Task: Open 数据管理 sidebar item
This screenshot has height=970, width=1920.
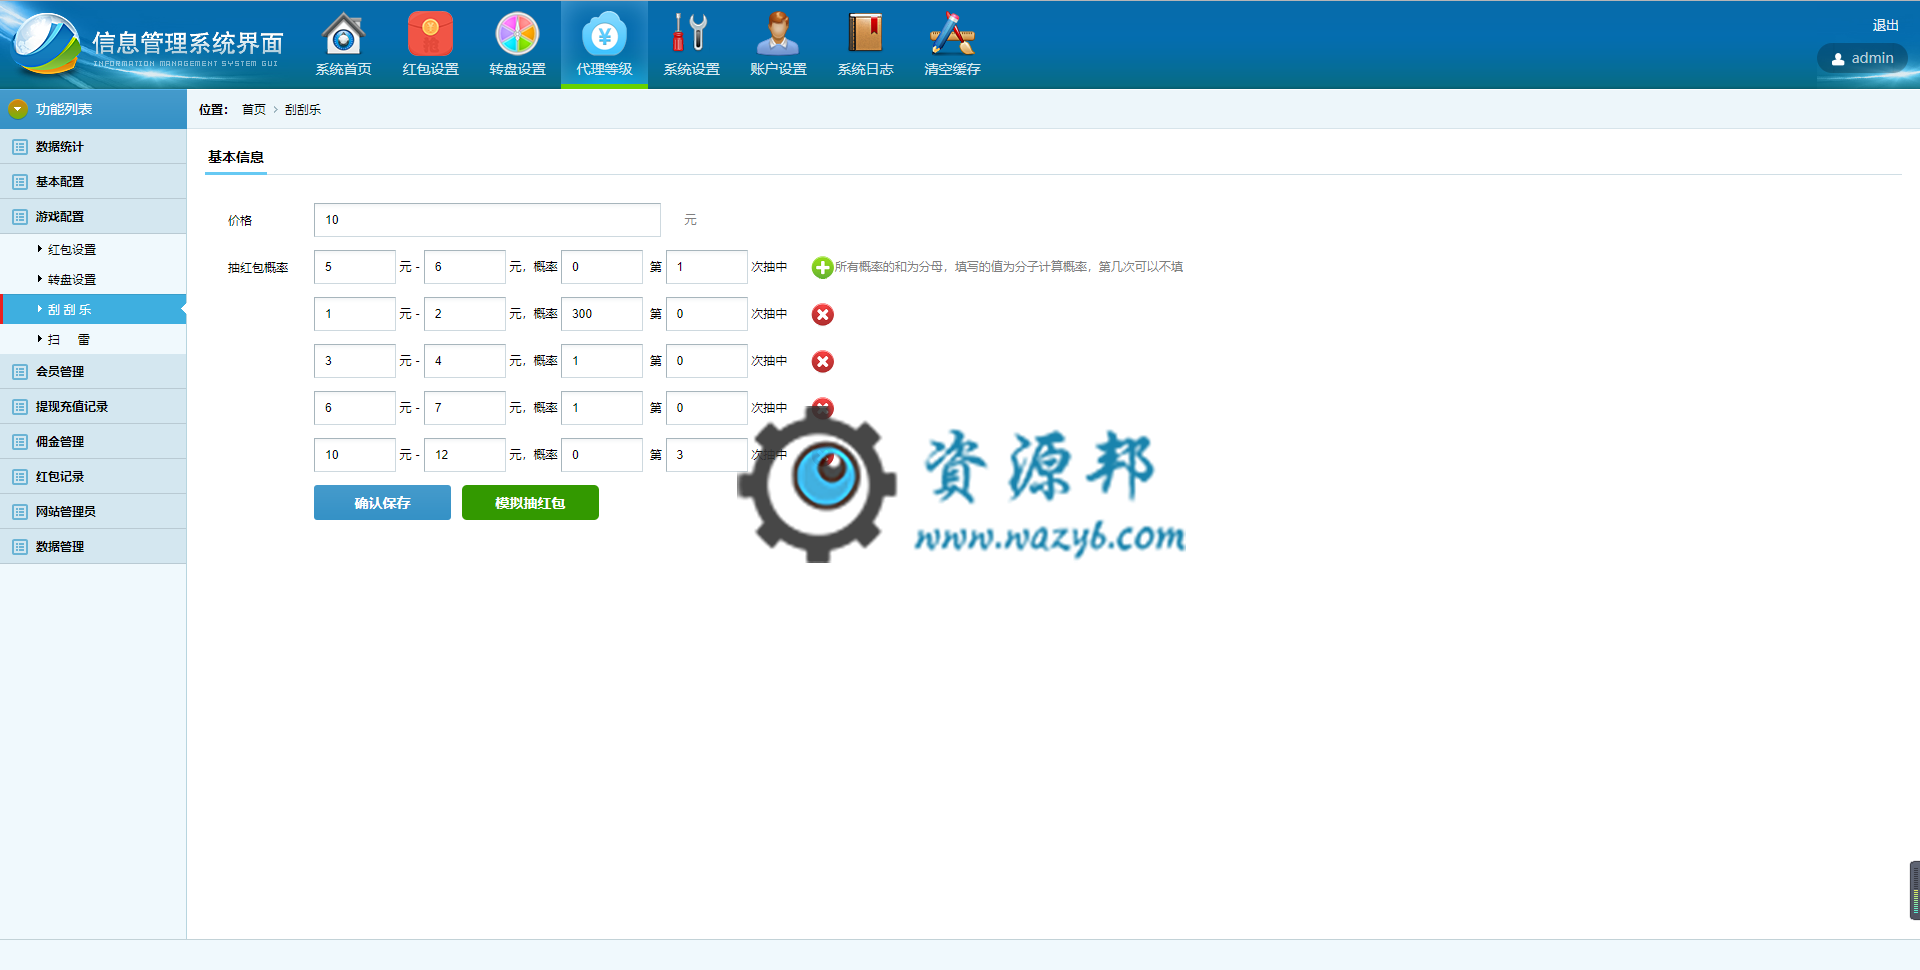Action: pyautogui.click(x=93, y=547)
